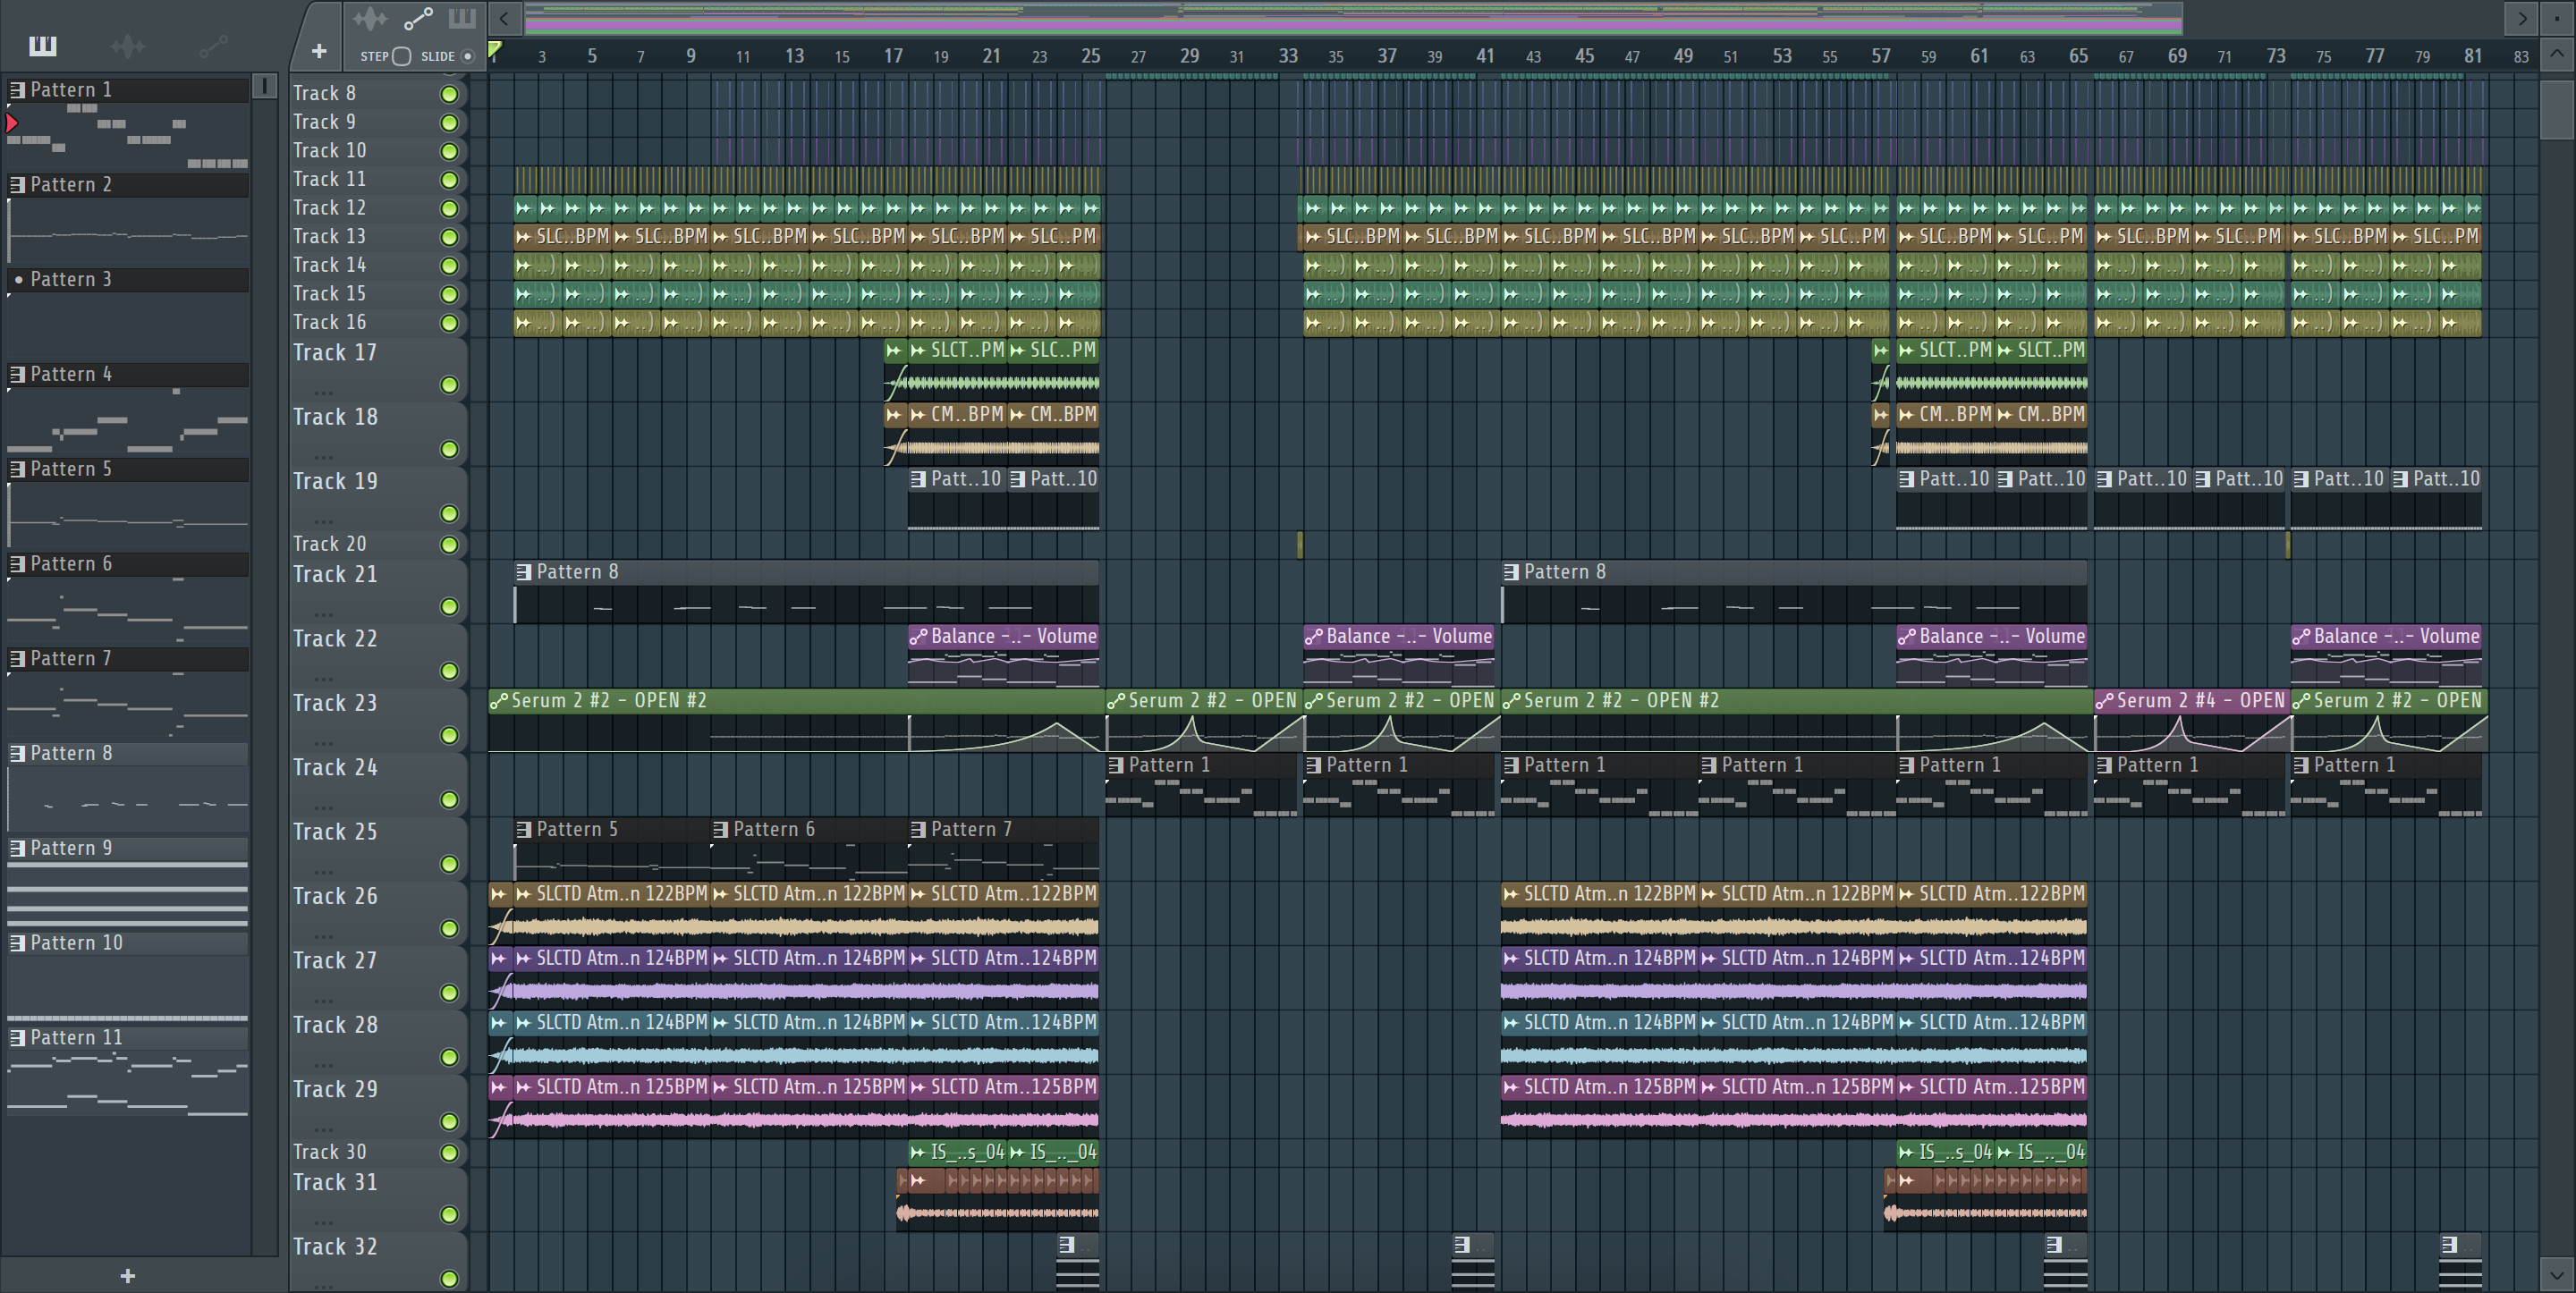Mute Track 23 with its green LED
The width and height of the screenshot is (2576, 1293).
450,736
